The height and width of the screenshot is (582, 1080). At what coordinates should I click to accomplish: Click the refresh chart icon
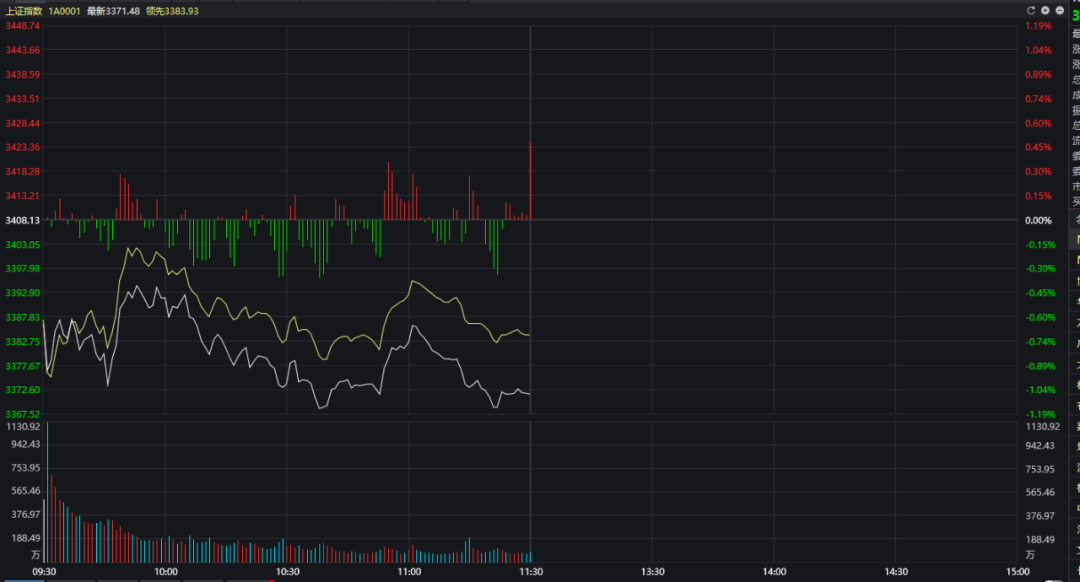pos(1031,10)
